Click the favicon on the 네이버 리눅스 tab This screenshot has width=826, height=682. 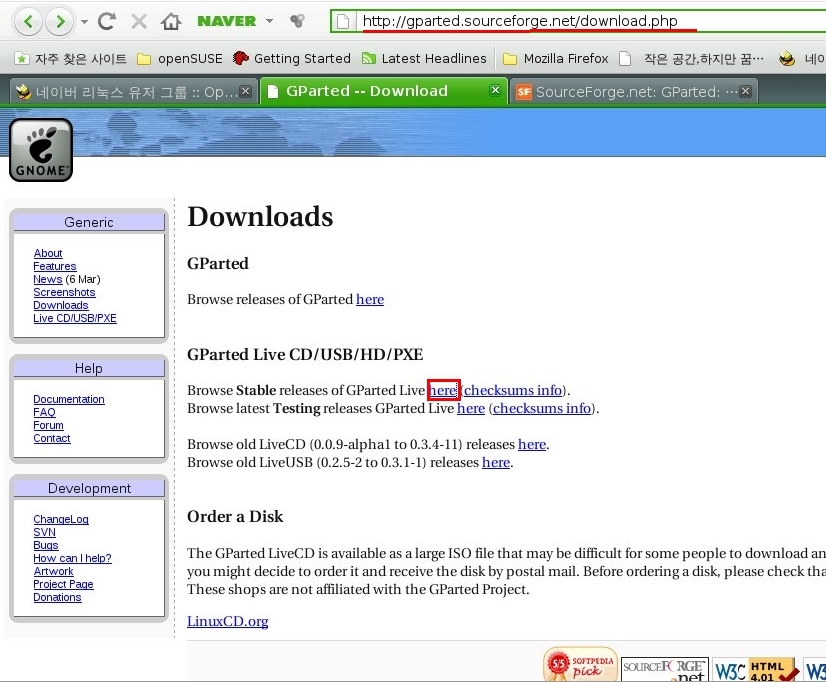pos(24,92)
